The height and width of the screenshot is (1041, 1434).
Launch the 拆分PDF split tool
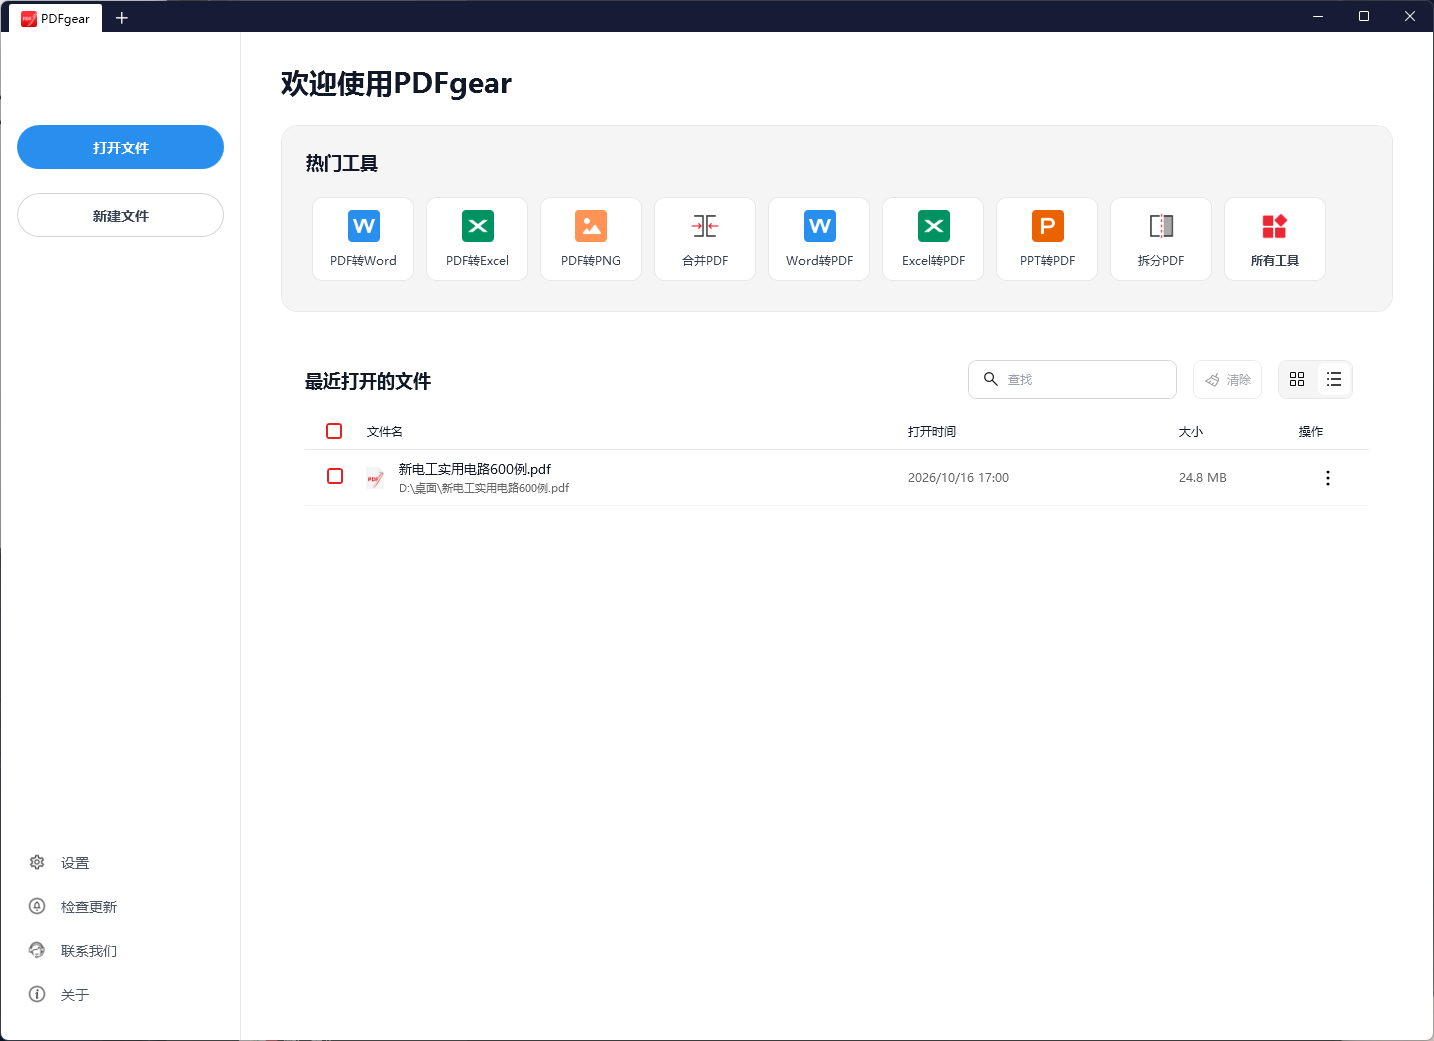click(x=1161, y=239)
